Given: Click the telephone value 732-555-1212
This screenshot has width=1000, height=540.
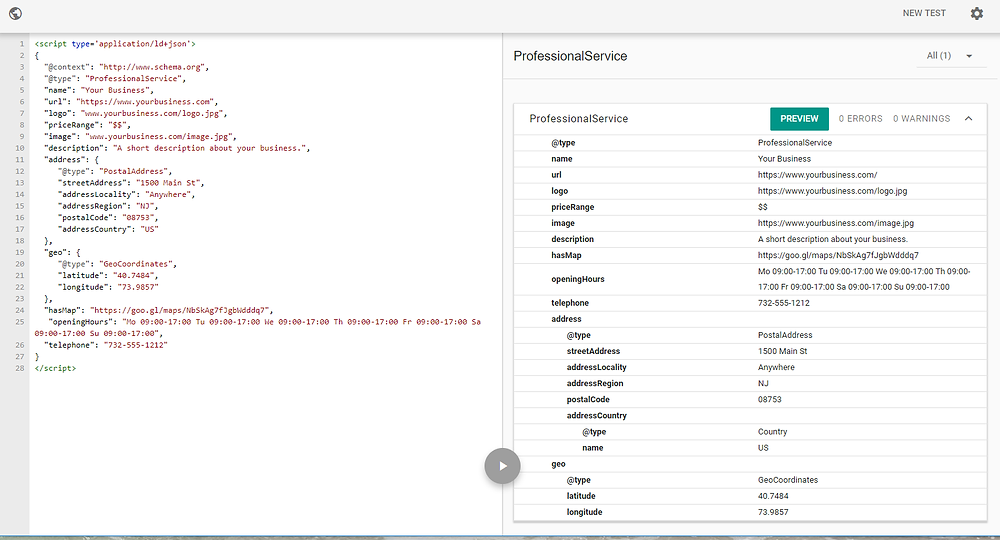Looking at the screenshot, I should 783,303.
